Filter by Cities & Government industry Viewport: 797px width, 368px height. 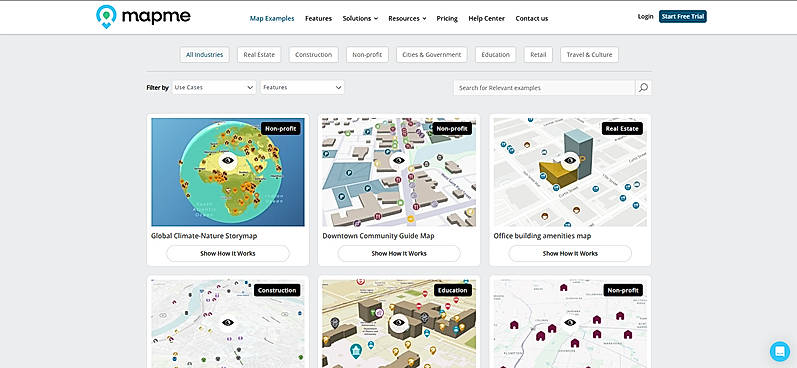pyautogui.click(x=432, y=55)
